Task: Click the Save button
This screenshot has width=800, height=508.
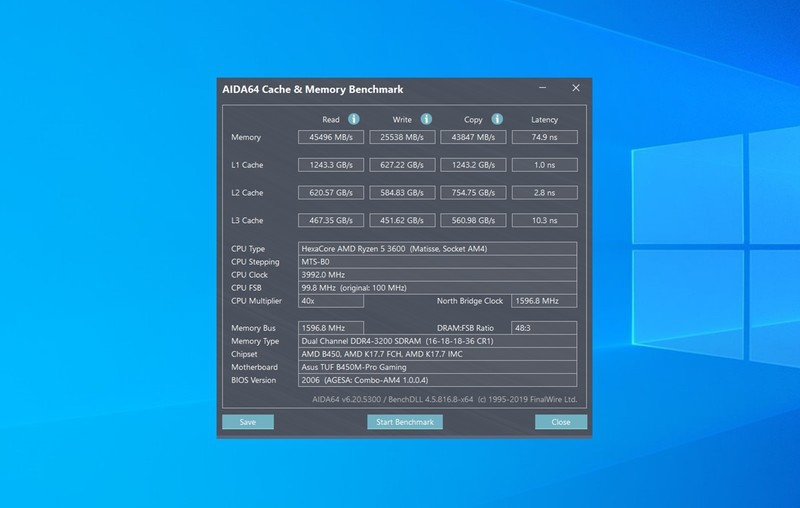Action: click(247, 422)
